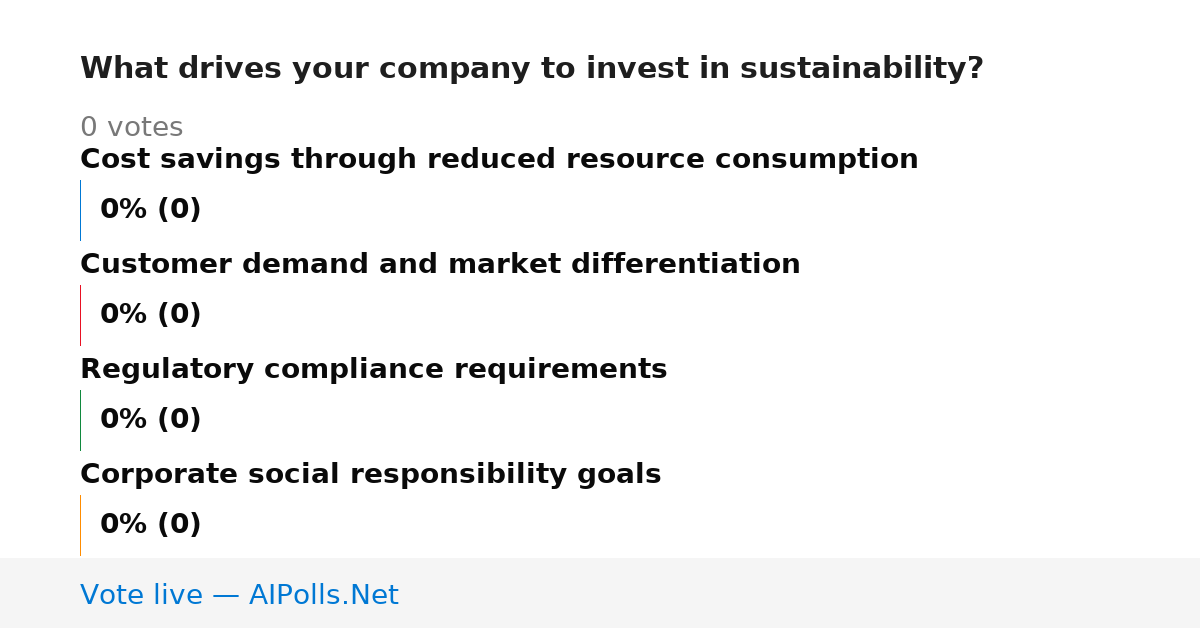Select Cost savings through reduced resource consumption
This screenshot has width=1200, height=628.
click(499, 160)
